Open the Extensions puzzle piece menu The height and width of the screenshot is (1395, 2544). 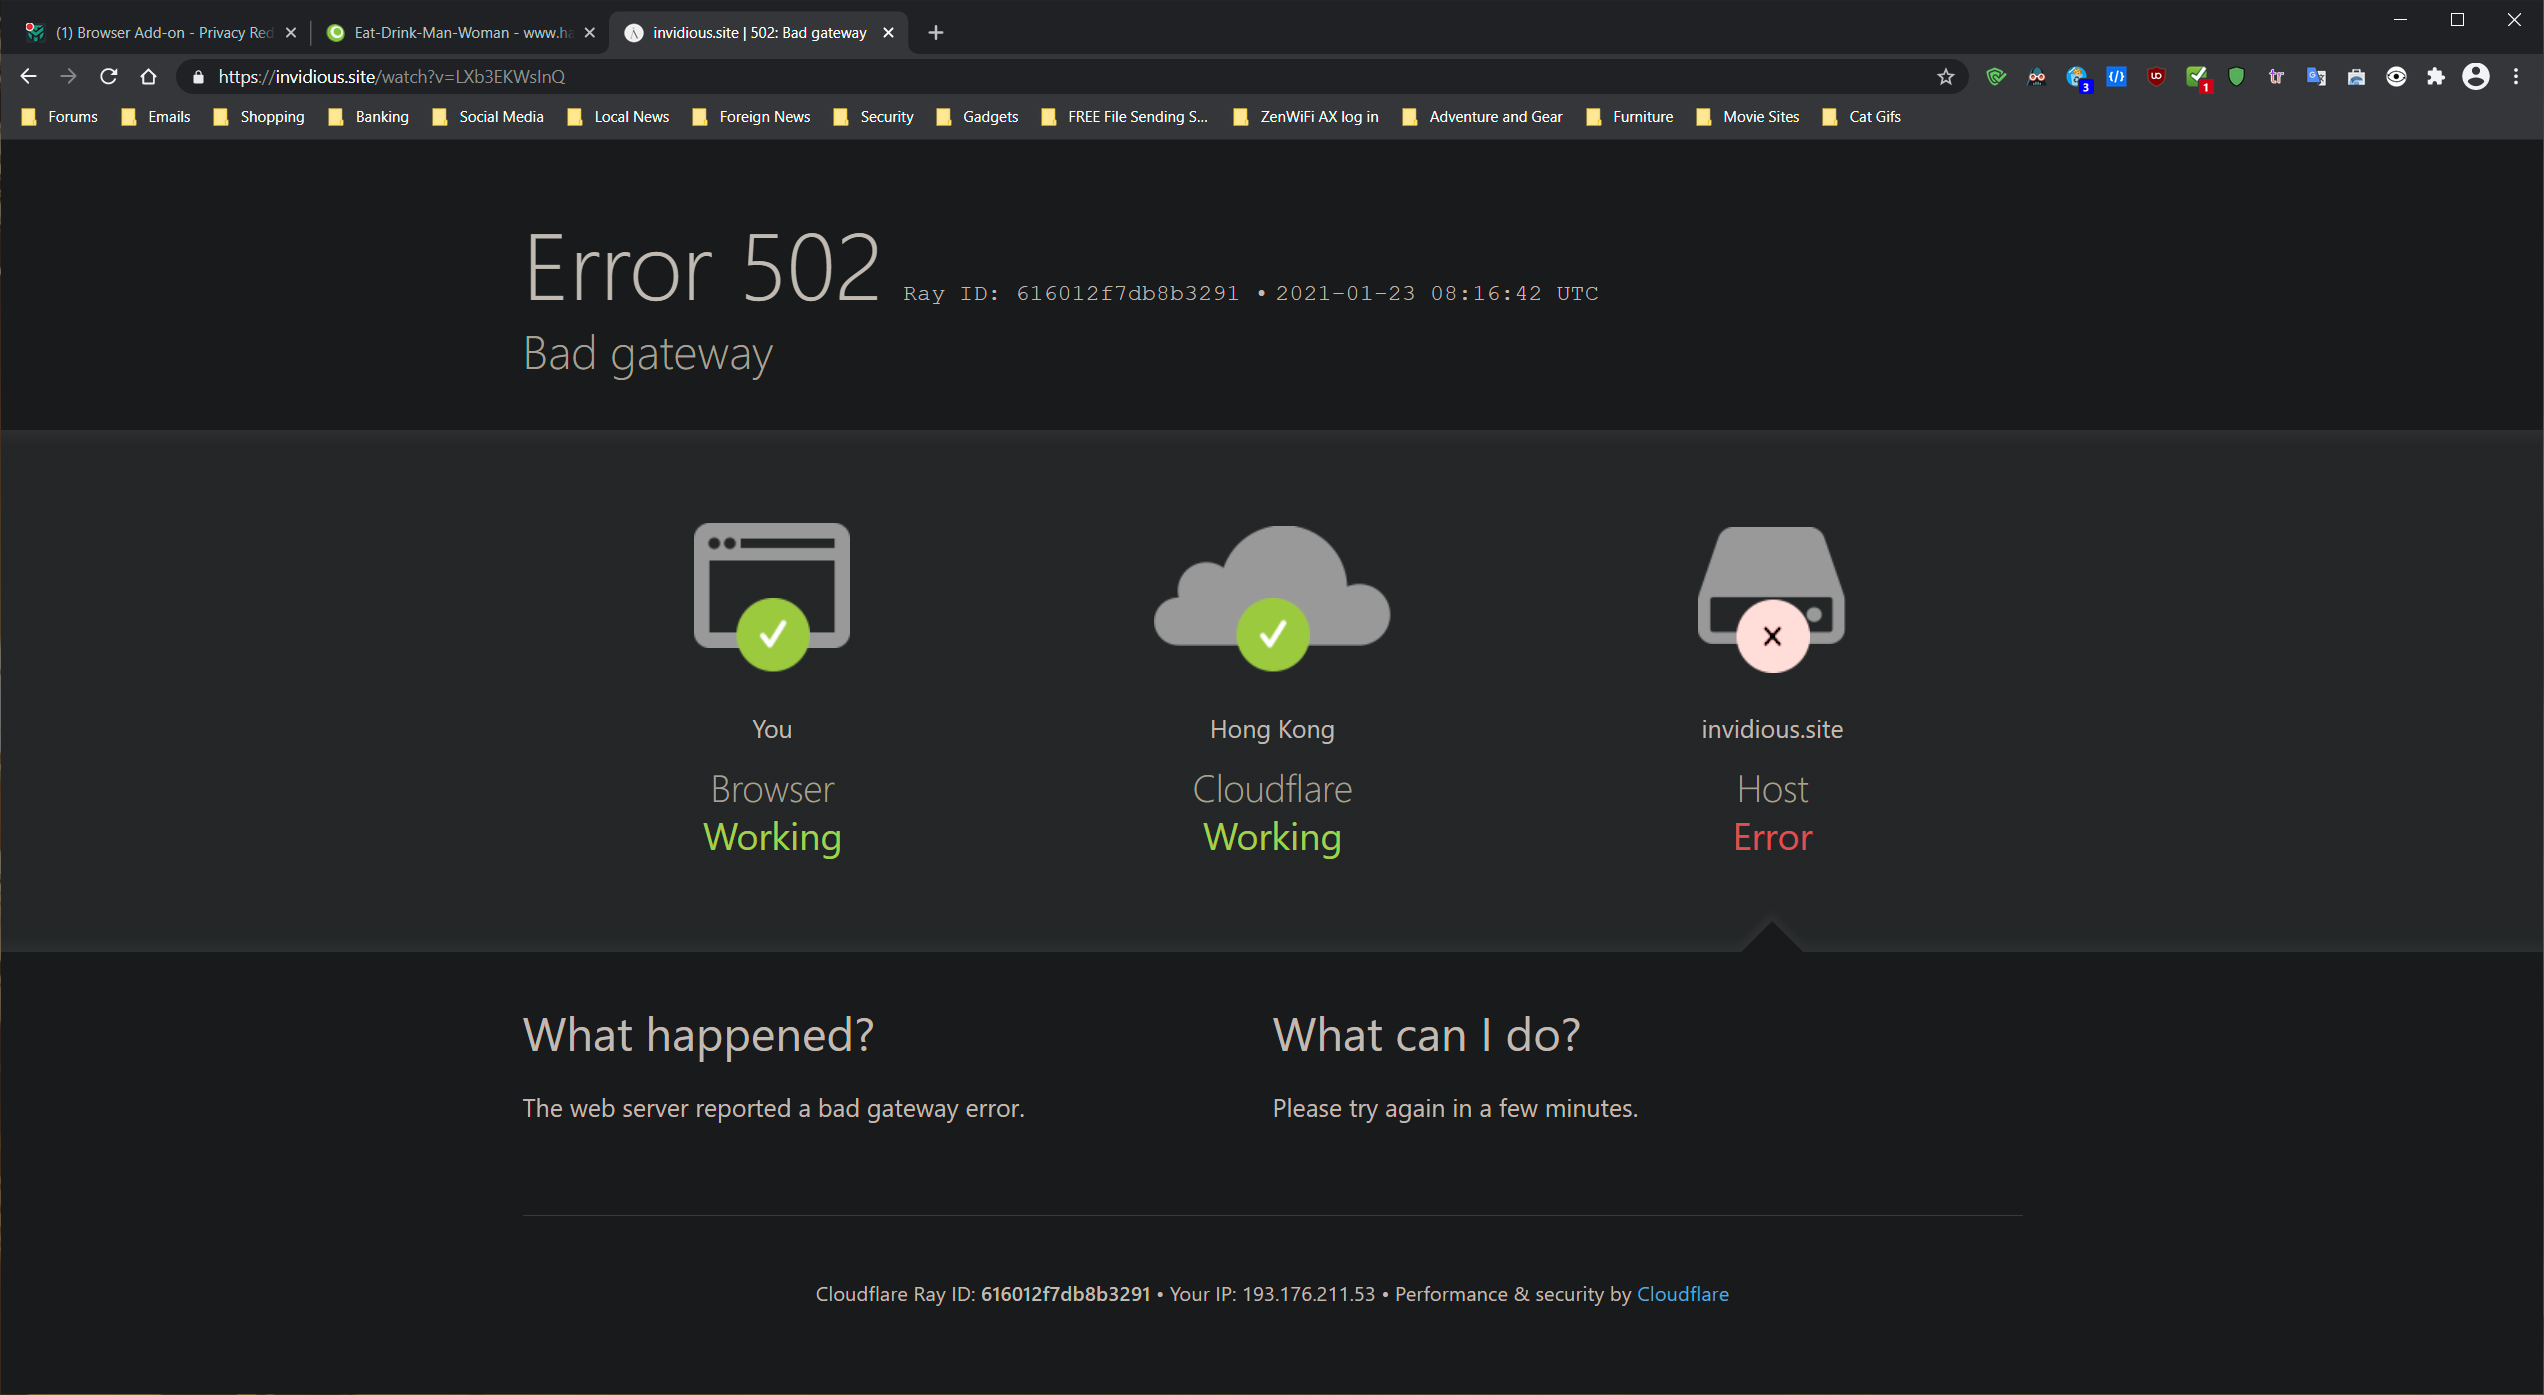(x=2436, y=77)
